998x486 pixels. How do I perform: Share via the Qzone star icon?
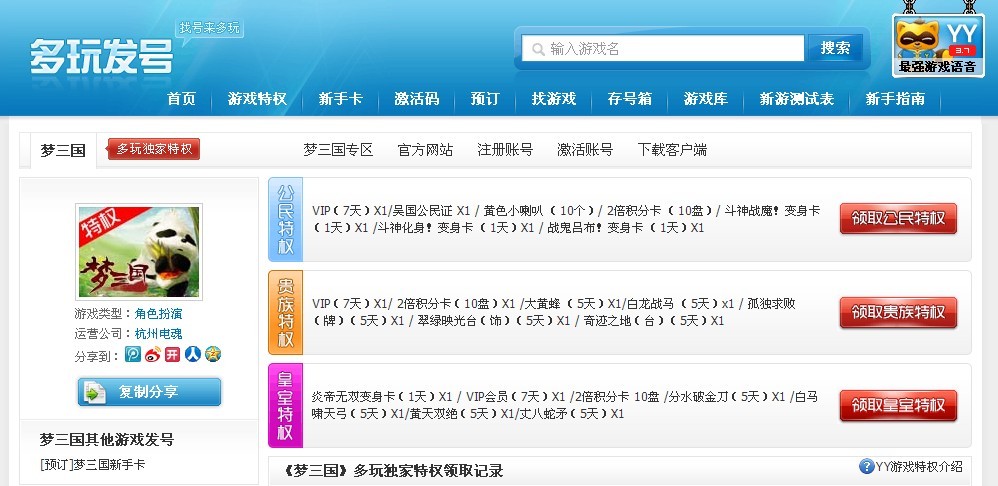[x=213, y=354]
